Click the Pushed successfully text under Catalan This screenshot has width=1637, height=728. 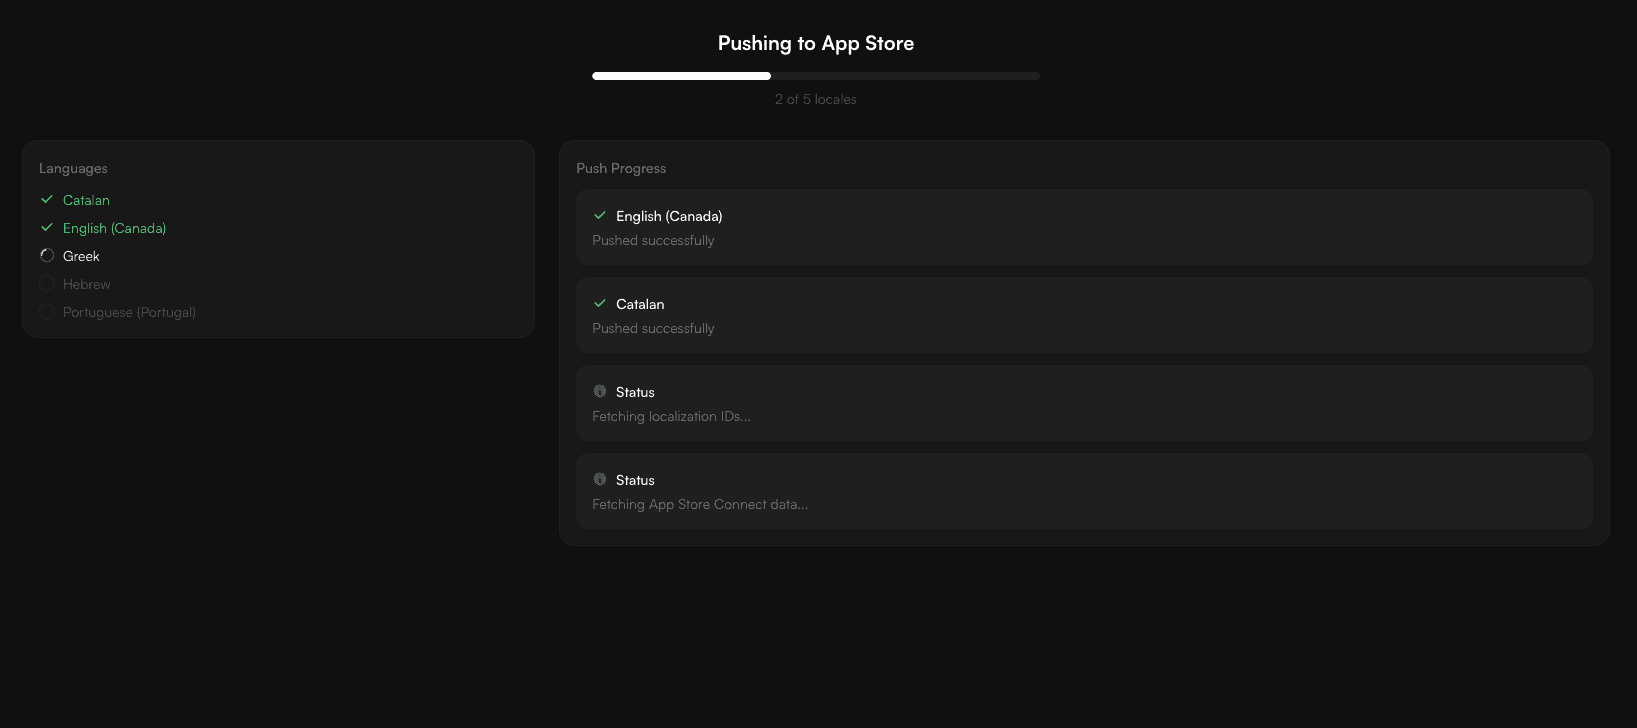tap(653, 328)
